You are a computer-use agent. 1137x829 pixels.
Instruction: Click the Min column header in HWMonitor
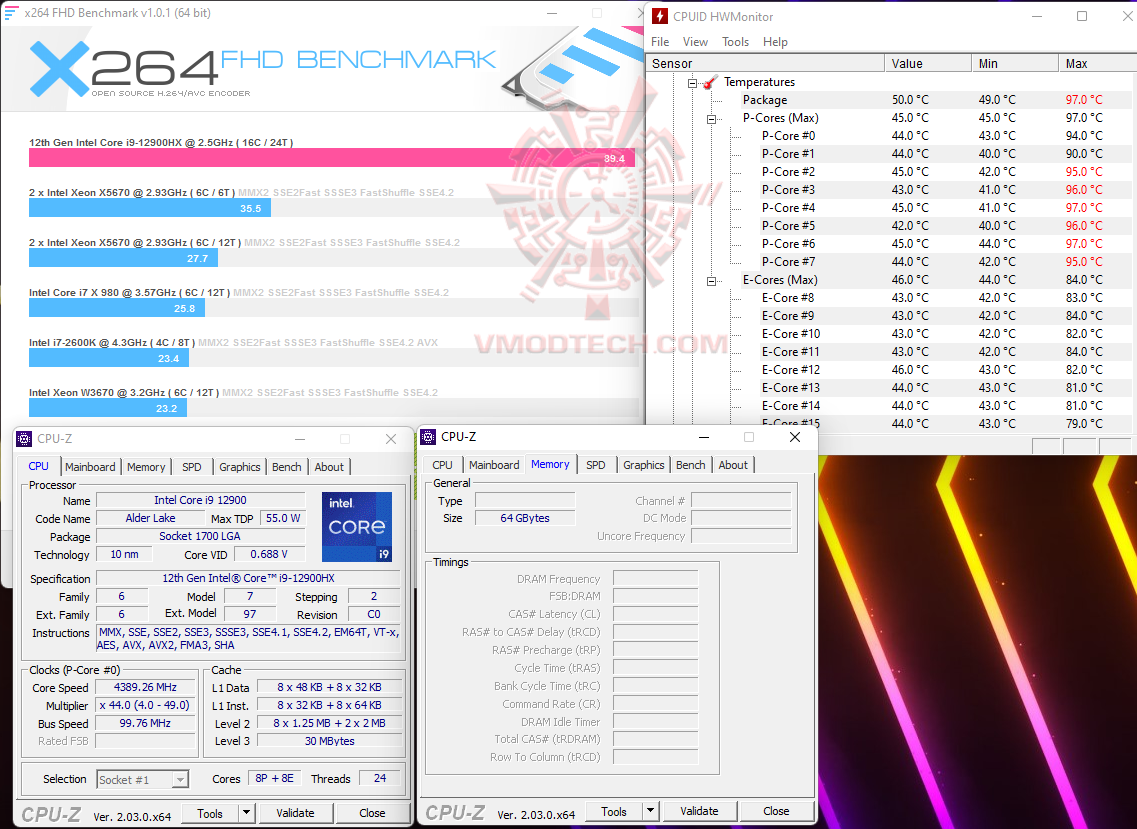tap(1015, 64)
